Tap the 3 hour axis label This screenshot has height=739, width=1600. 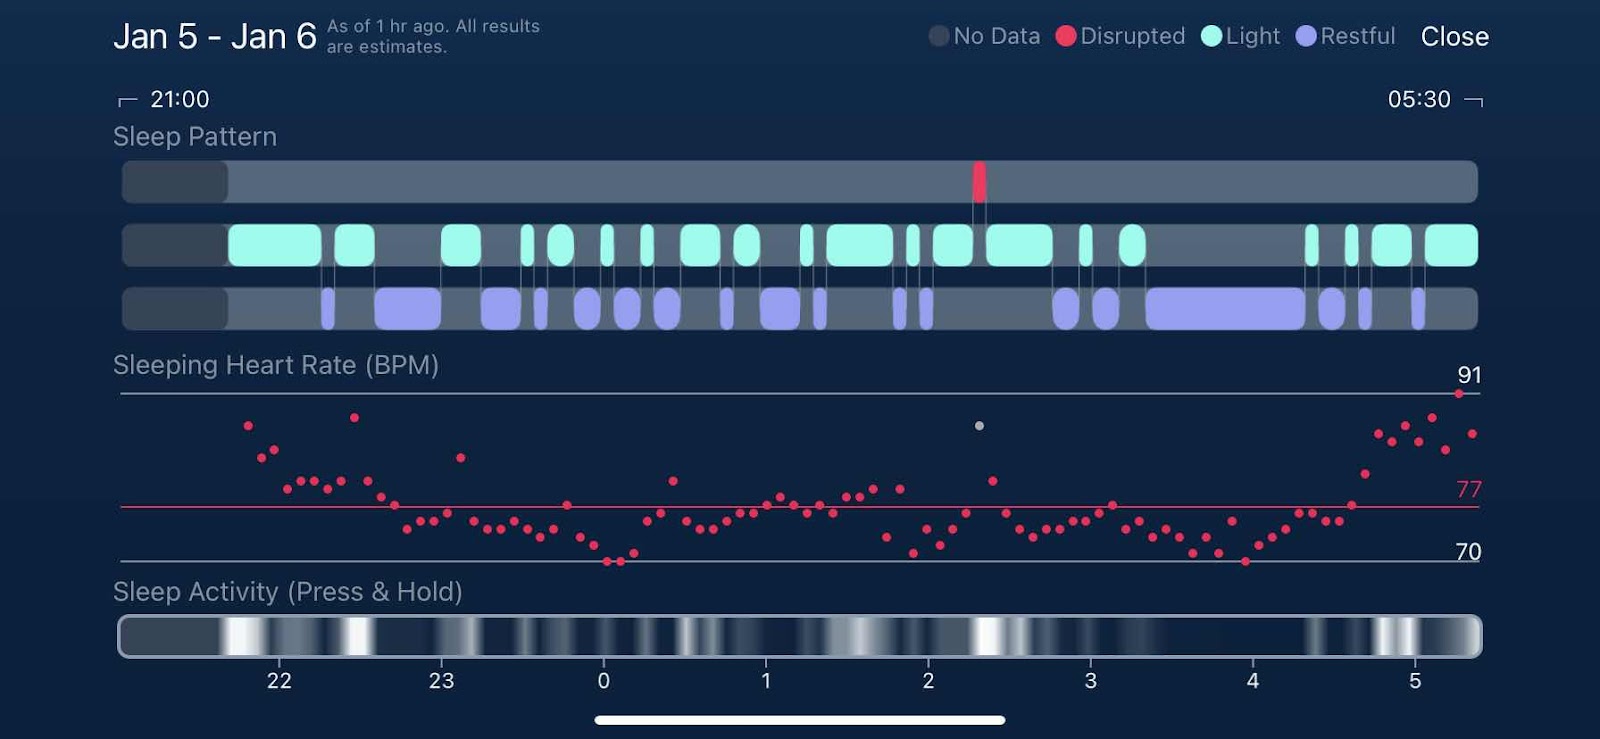(x=1090, y=681)
